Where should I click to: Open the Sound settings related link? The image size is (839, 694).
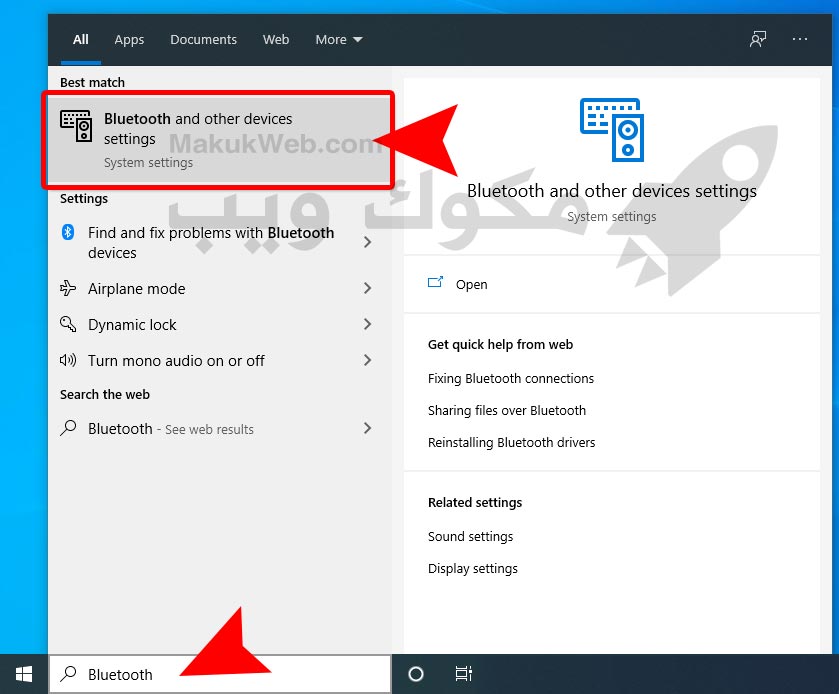point(470,536)
